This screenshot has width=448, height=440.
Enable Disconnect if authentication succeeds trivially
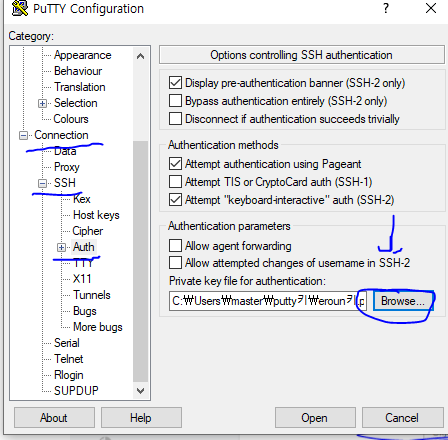[x=175, y=119]
